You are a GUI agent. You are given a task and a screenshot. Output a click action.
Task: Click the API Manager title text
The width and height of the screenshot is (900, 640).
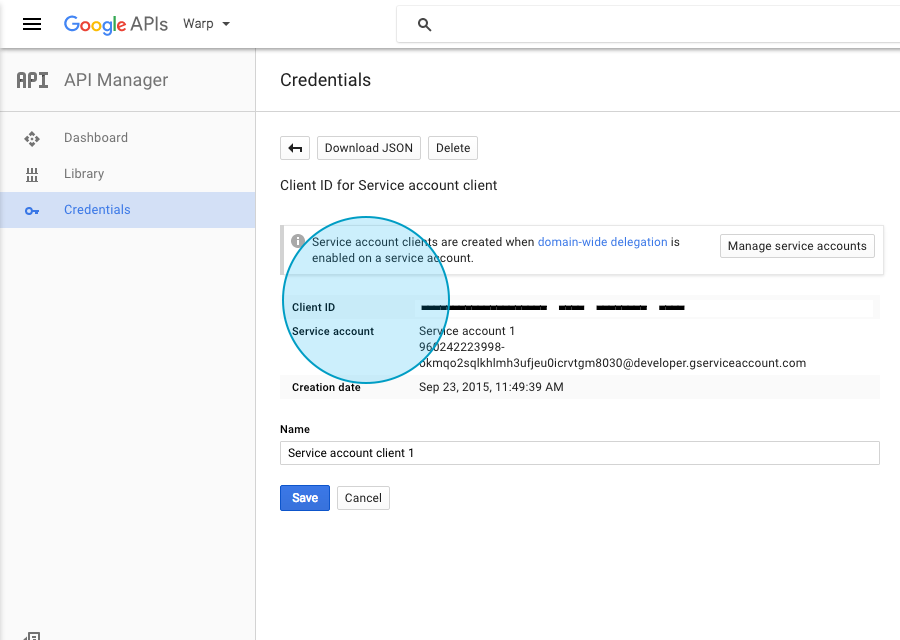pyautogui.click(x=116, y=80)
